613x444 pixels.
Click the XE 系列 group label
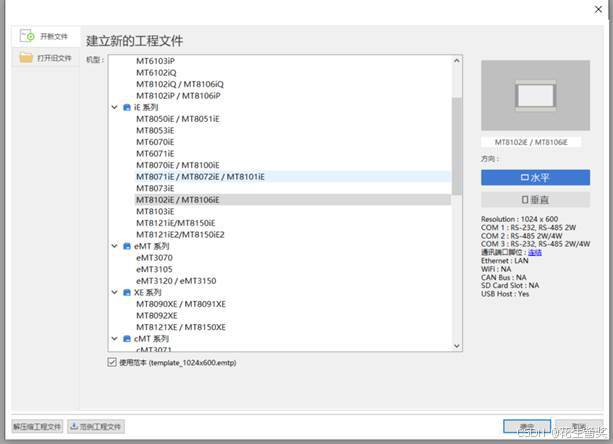coord(147,292)
